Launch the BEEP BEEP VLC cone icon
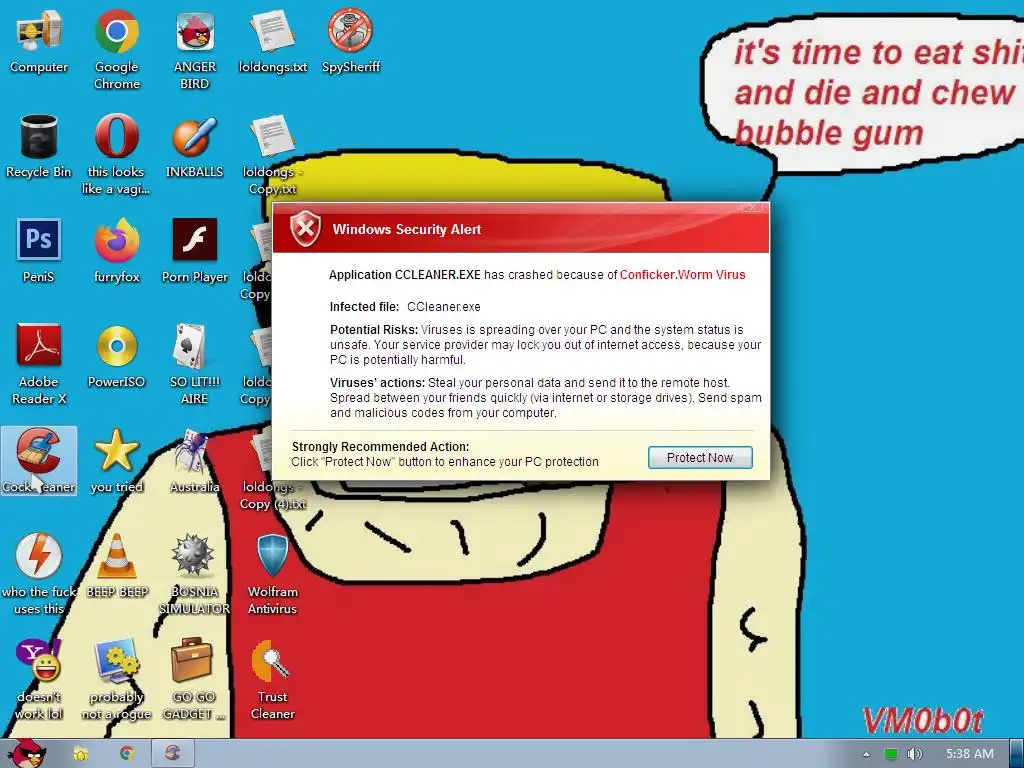This screenshot has height=768, width=1024. (116, 566)
